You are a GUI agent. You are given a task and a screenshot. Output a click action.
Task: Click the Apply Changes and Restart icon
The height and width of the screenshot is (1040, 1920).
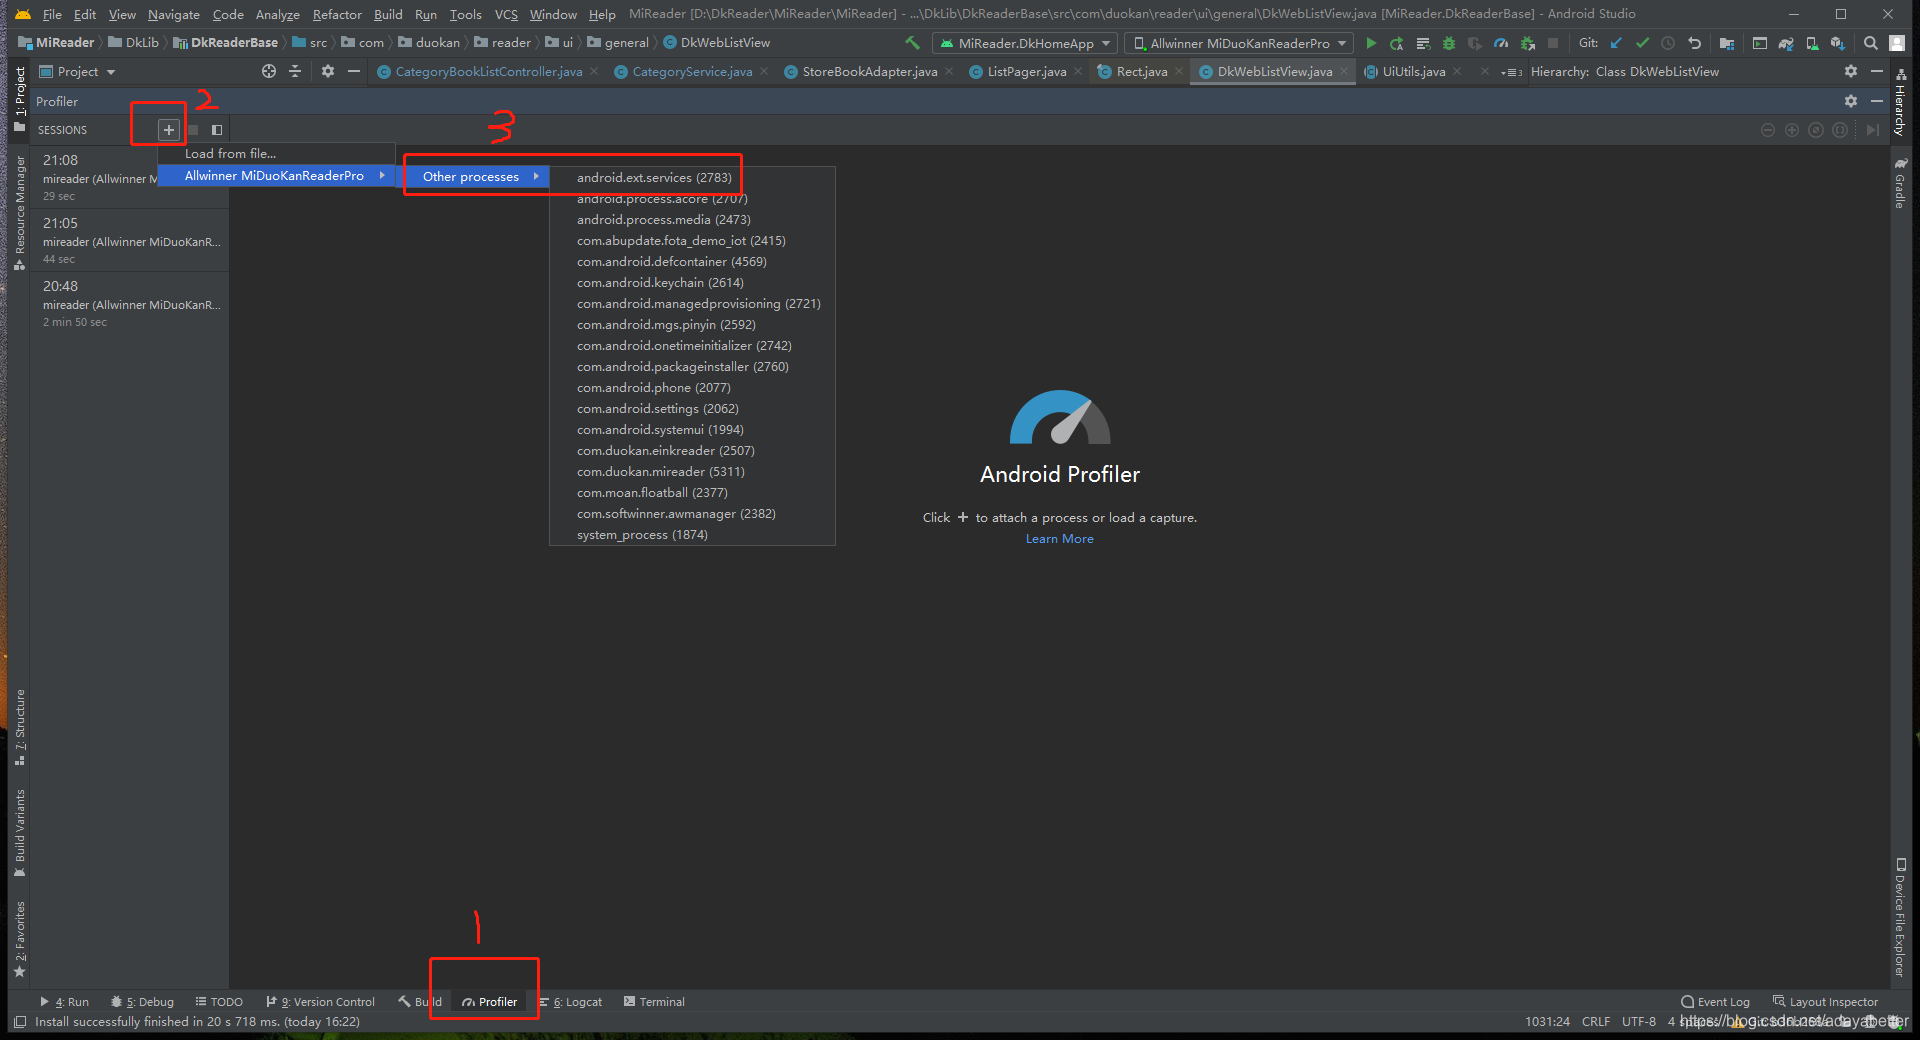click(1397, 43)
